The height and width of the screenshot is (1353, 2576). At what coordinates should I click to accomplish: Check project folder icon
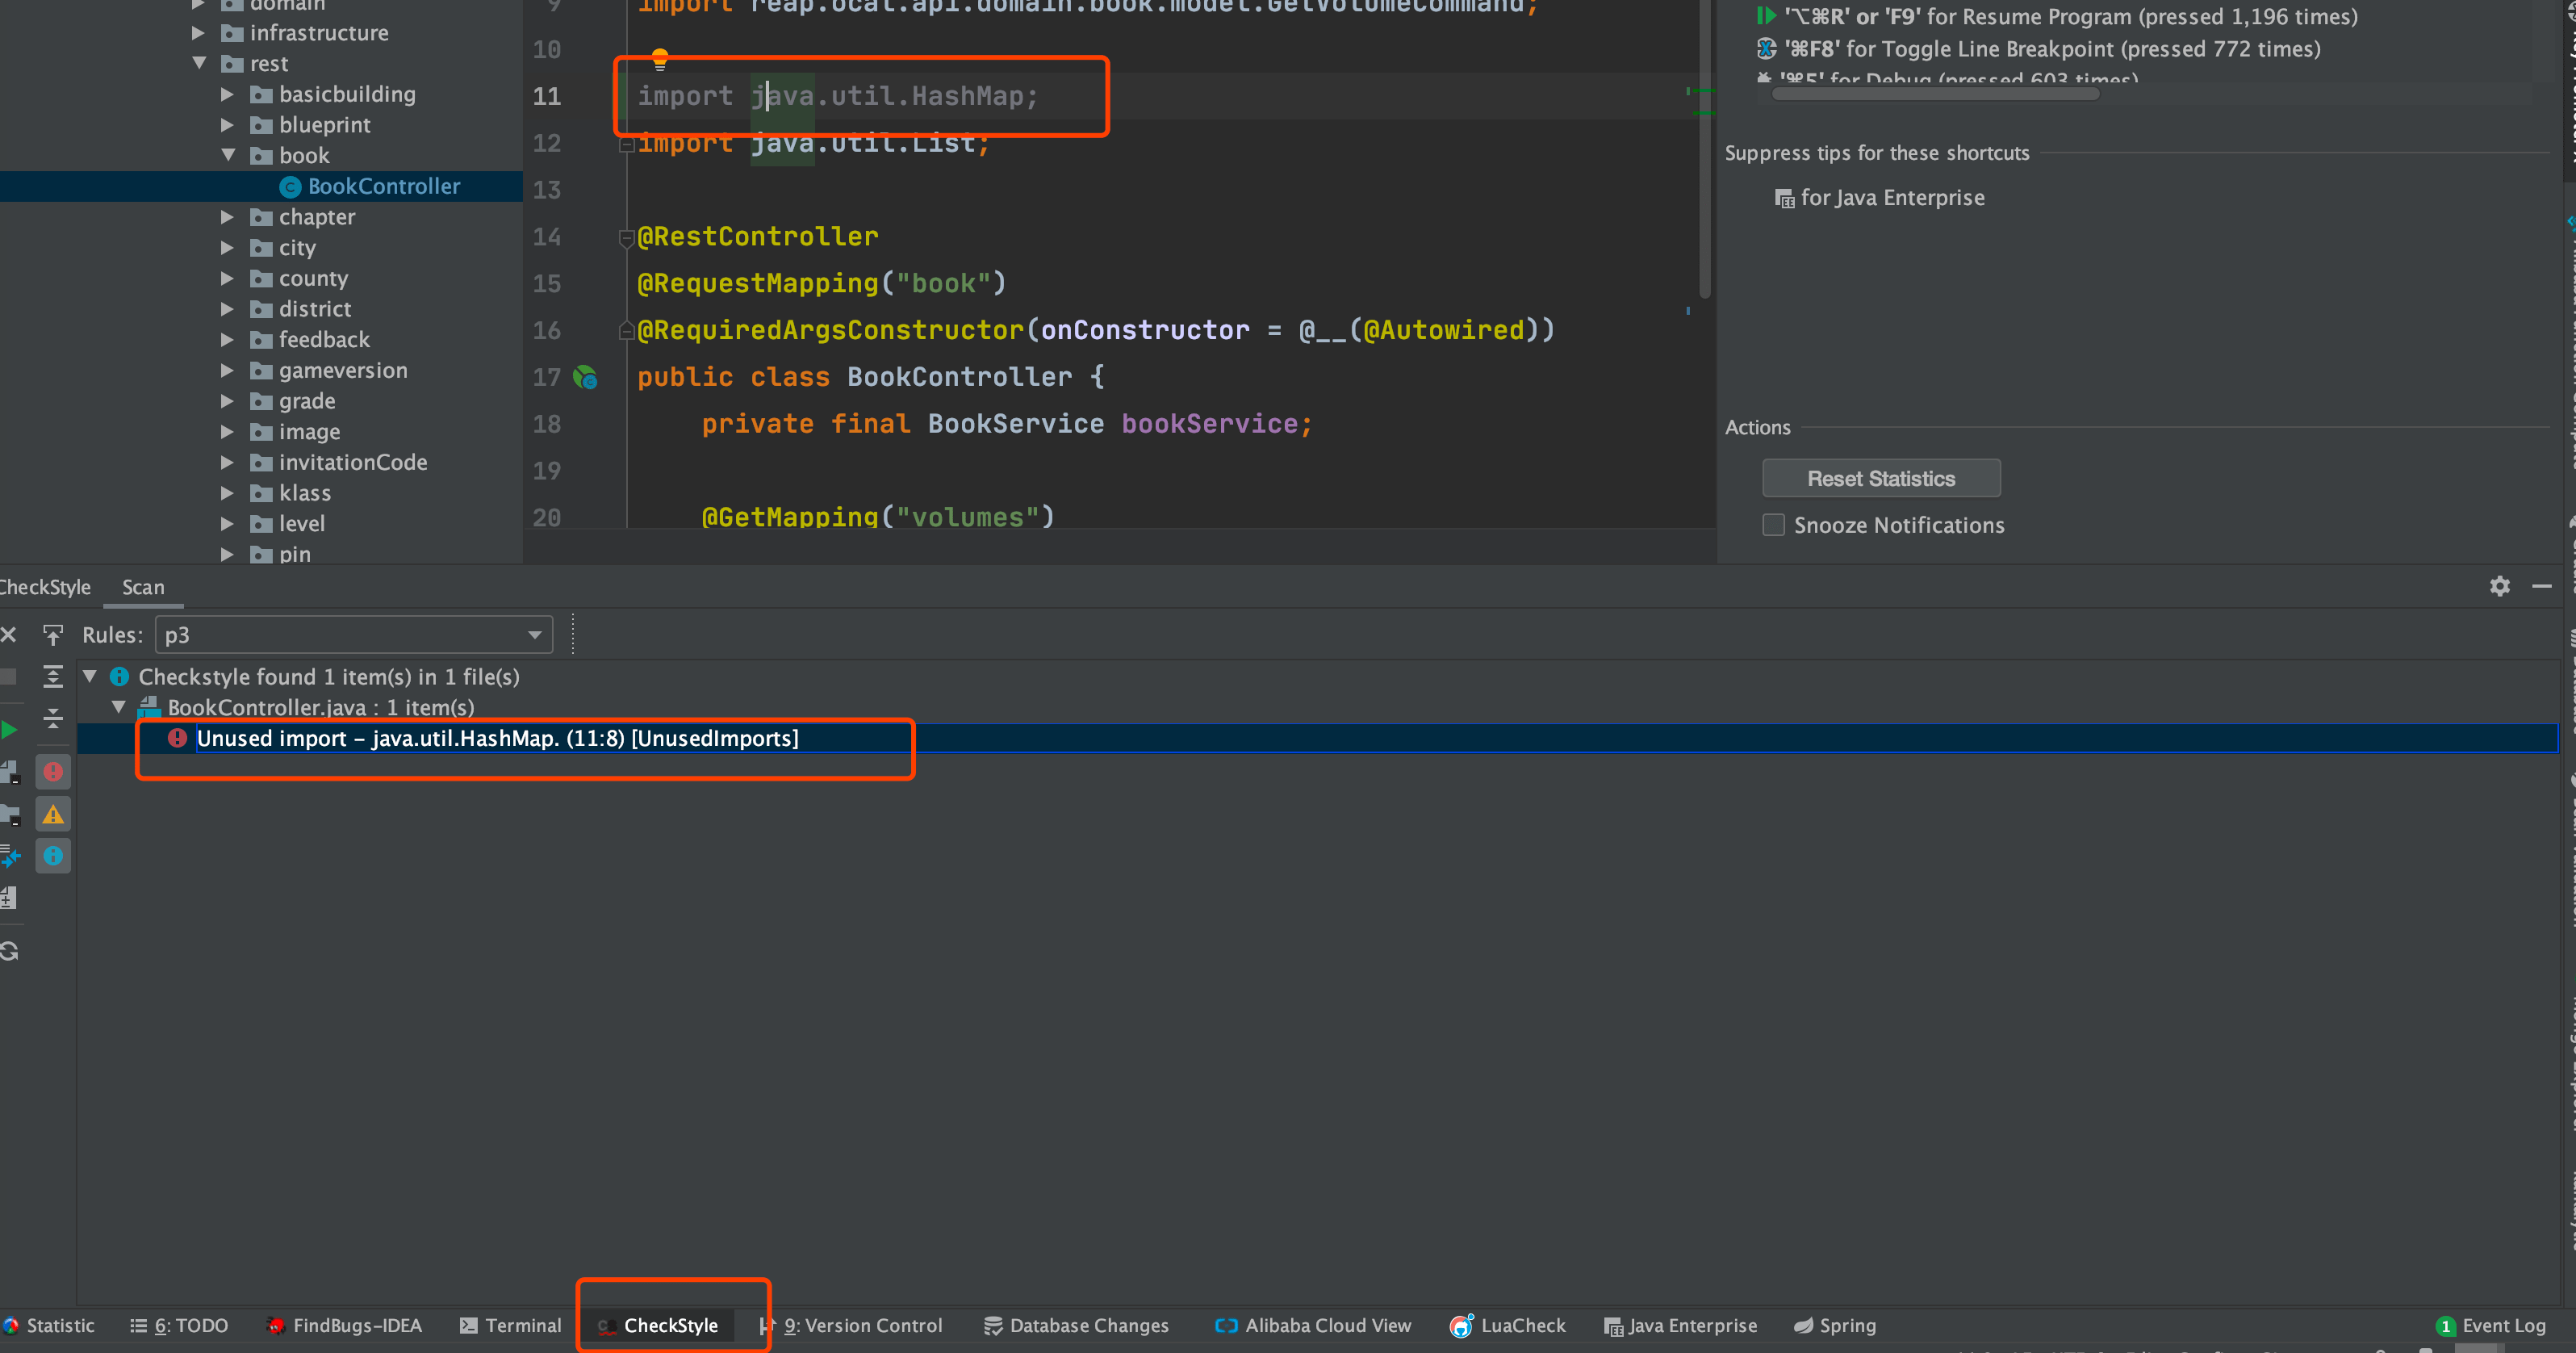pyautogui.click(x=9, y=814)
